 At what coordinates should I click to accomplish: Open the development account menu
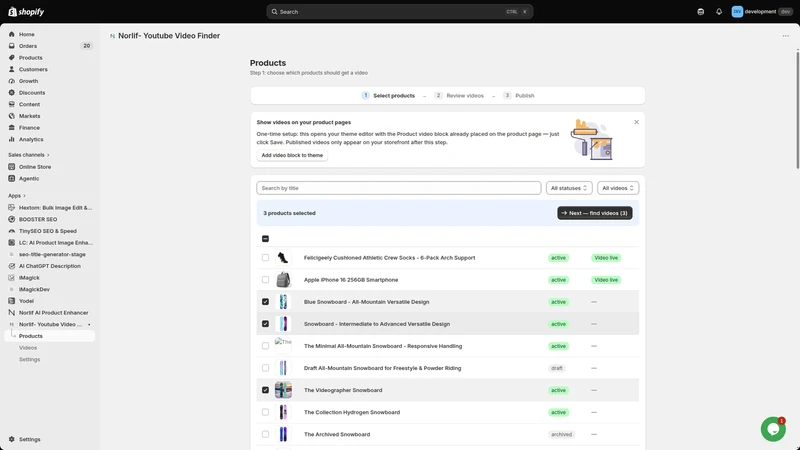point(761,12)
